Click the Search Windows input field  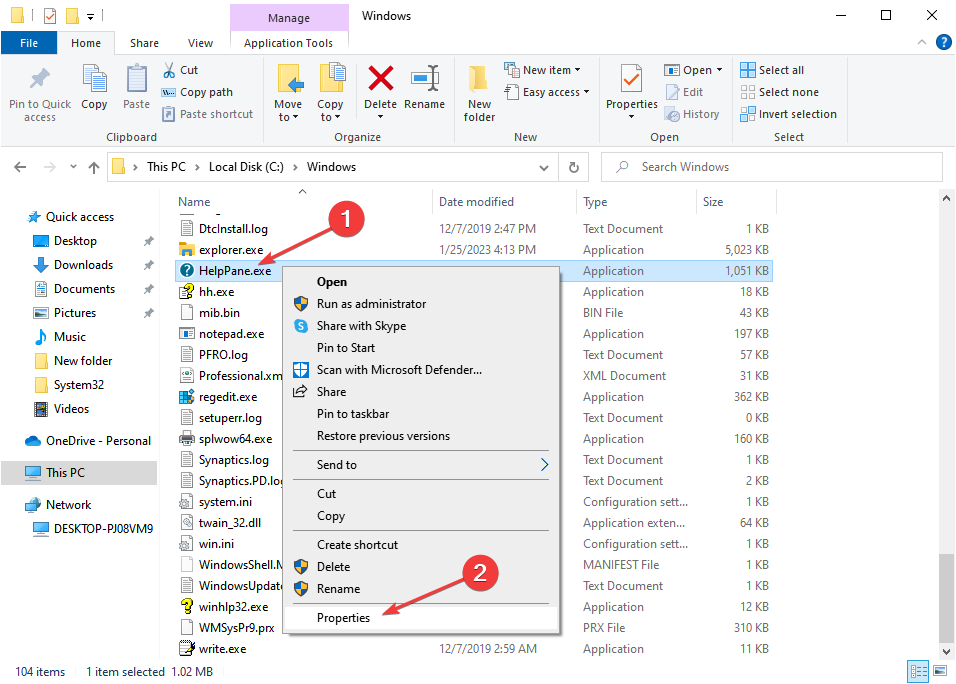point(772,167)
